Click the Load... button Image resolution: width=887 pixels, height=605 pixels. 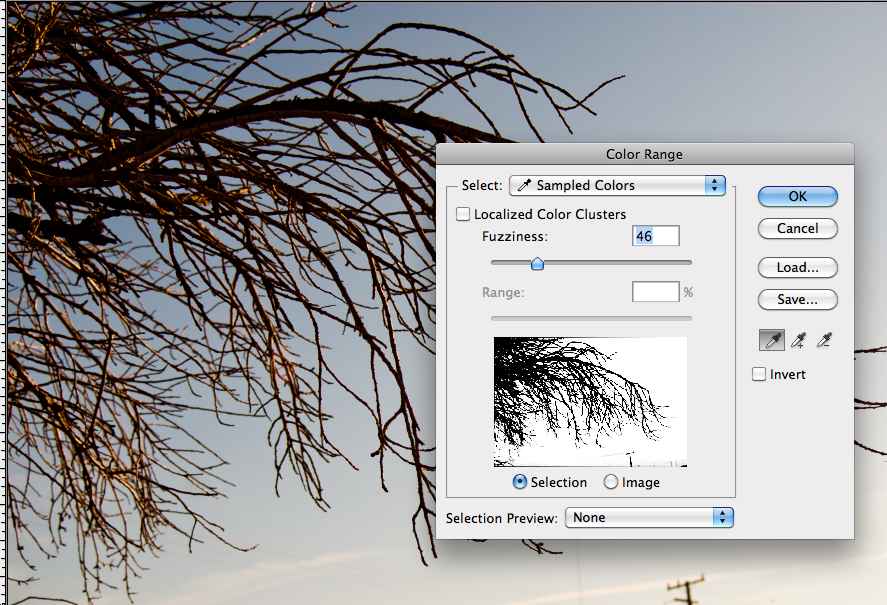click(797, 268)
